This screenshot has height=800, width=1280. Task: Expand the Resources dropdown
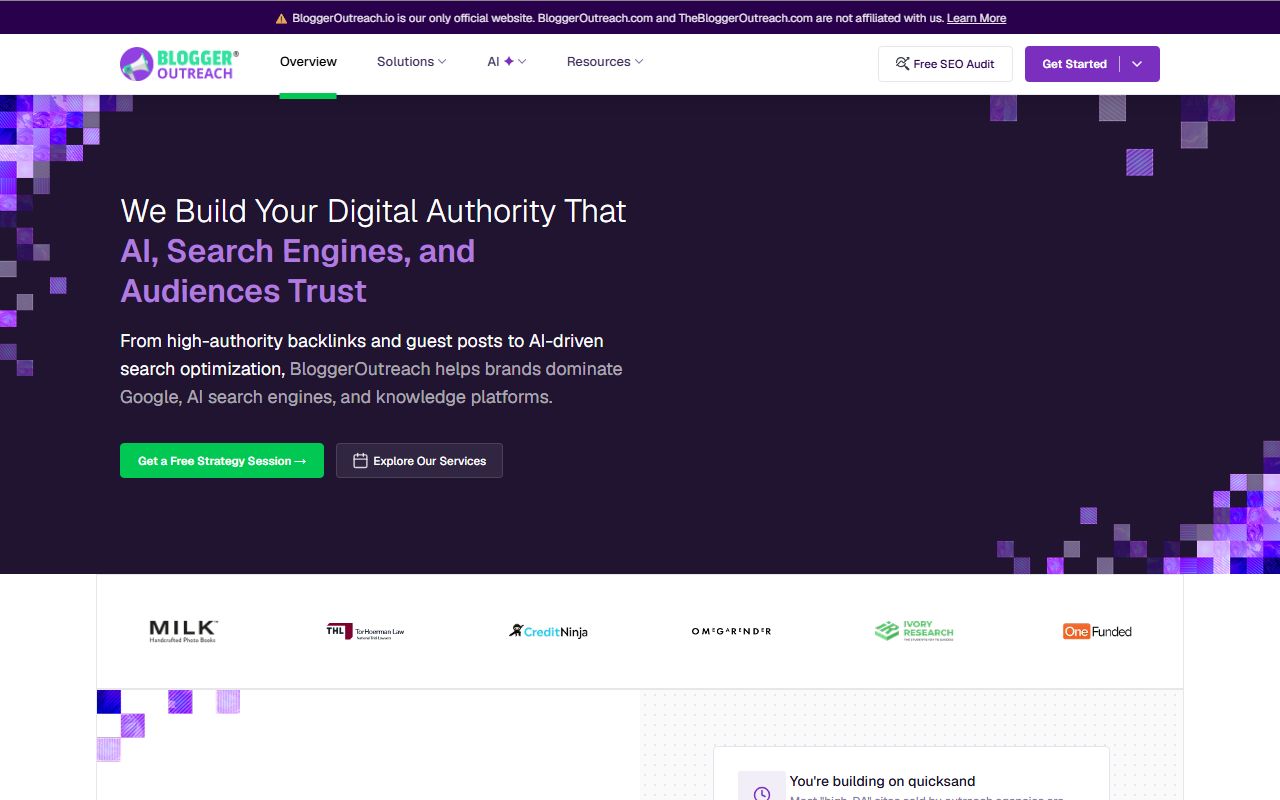(605, 62)
